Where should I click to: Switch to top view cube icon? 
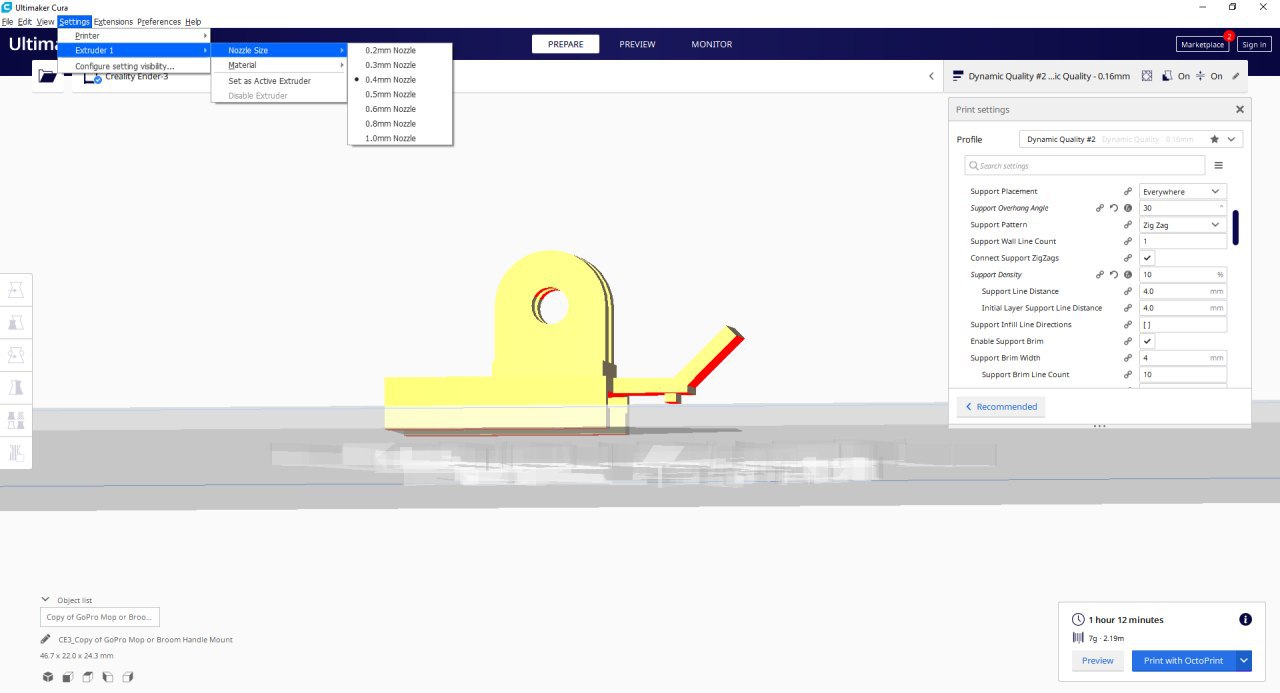coord(87,677)
